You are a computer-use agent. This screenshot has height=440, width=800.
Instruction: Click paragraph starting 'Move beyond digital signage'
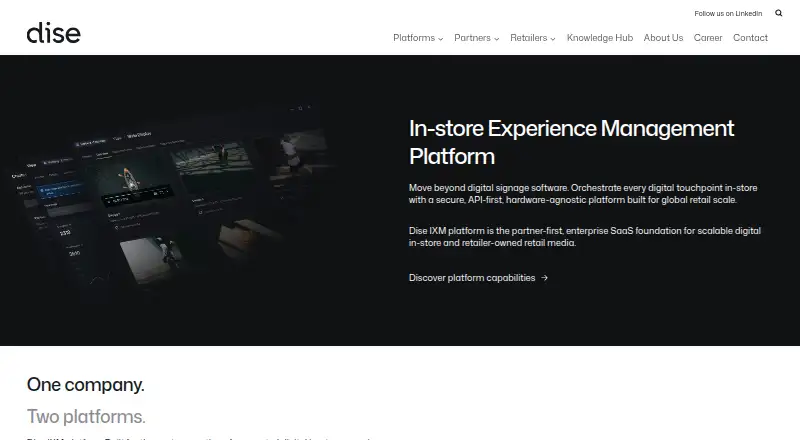[583, 194]
